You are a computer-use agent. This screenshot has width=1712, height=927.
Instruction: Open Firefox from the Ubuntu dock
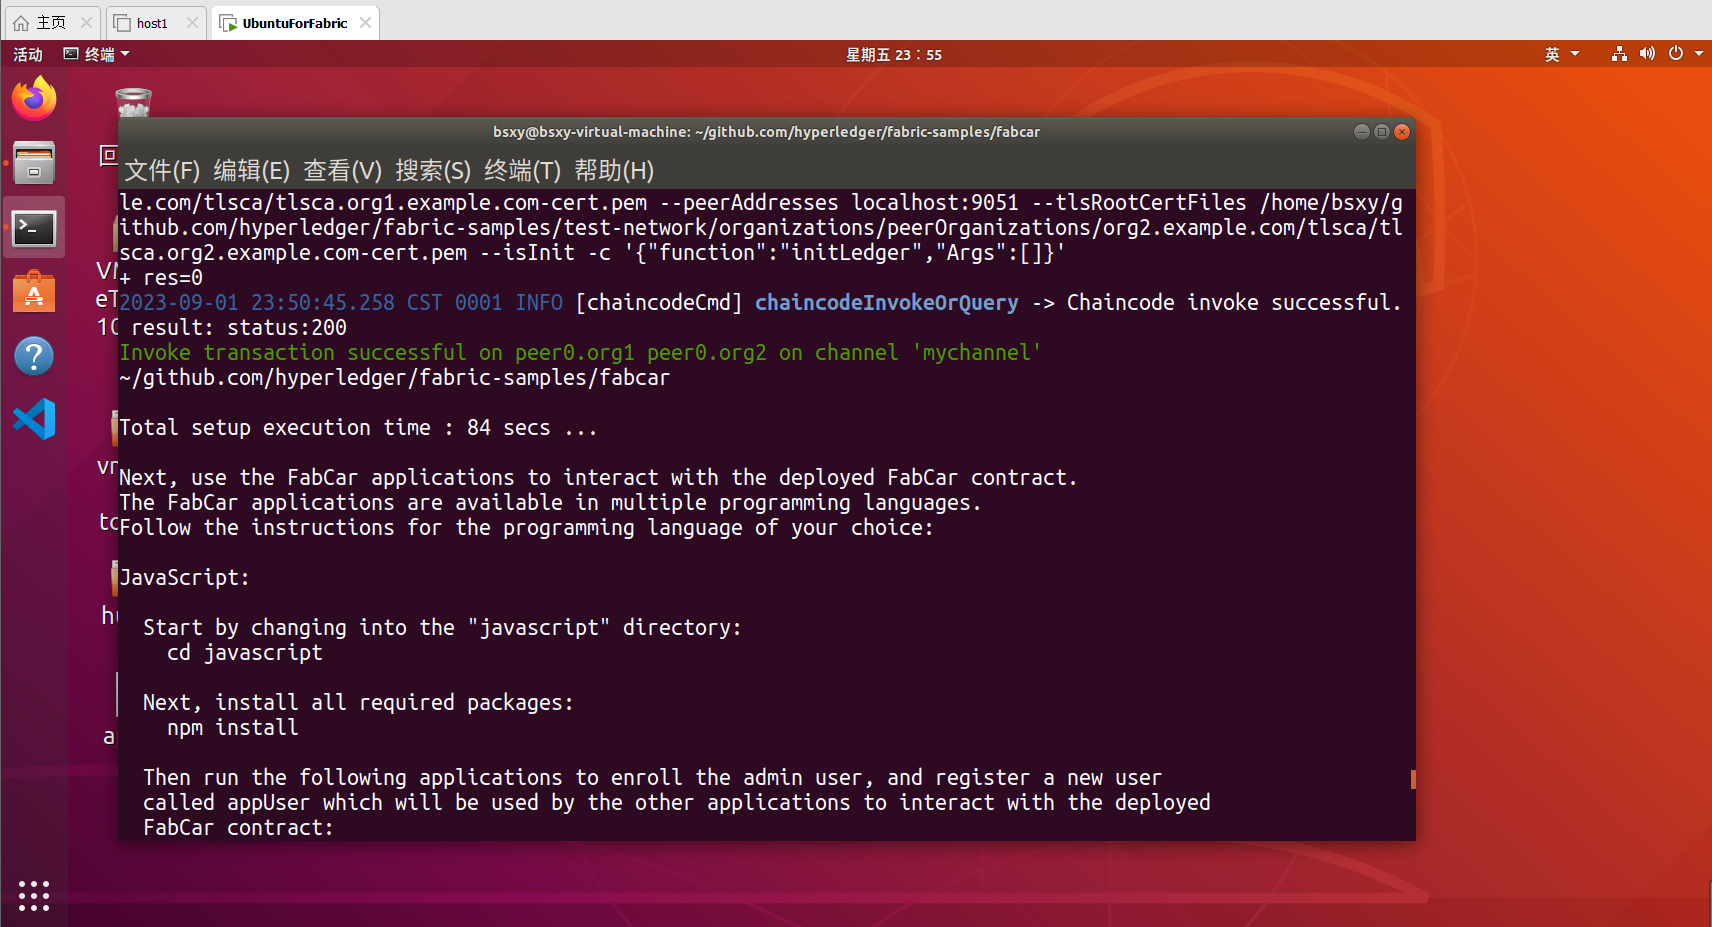click(x=34, y=99)
